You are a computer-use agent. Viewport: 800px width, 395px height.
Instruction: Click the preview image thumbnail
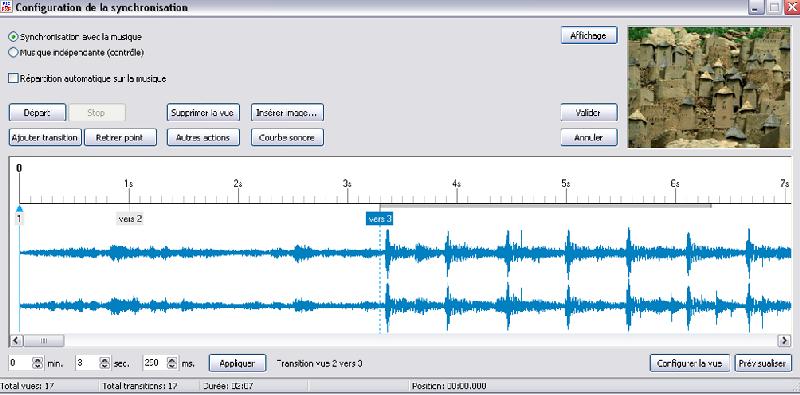(709, 87)
